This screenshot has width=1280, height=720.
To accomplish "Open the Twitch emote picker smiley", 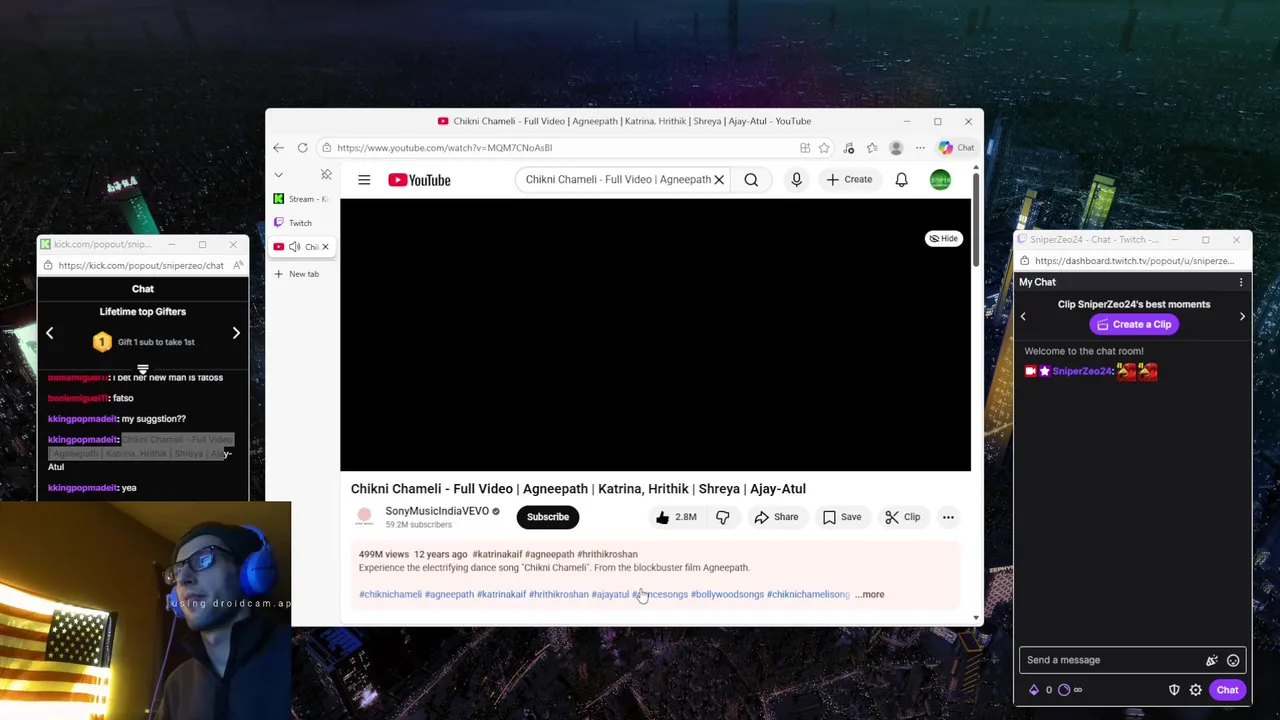I will pyautogui.click(x=1233, y=660).
